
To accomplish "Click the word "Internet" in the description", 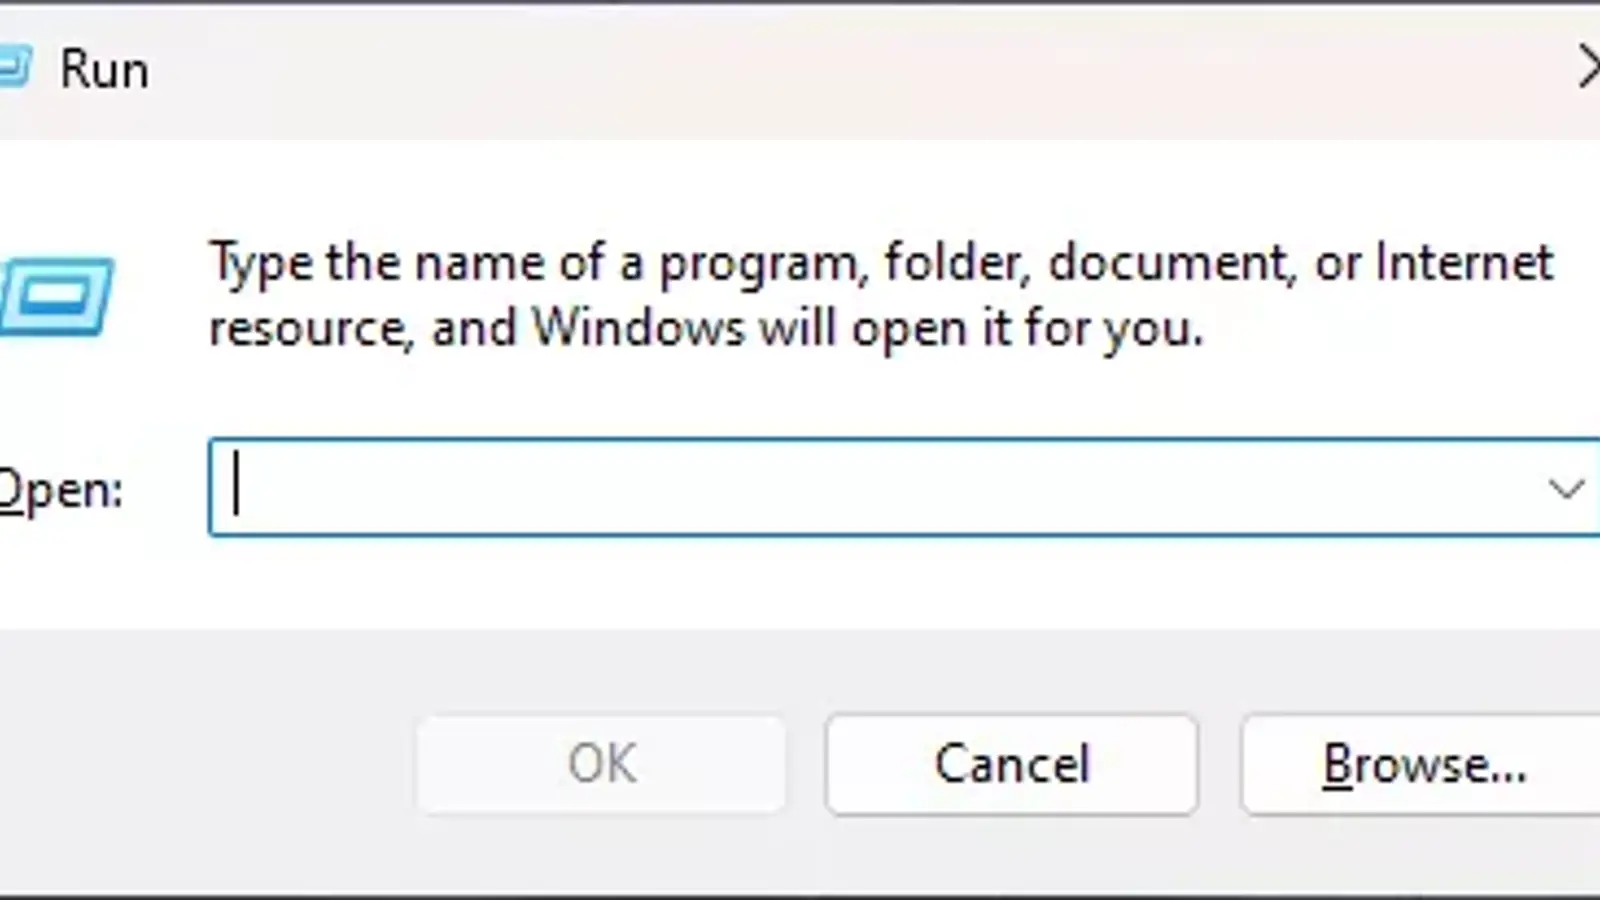I will [1464, 263].
